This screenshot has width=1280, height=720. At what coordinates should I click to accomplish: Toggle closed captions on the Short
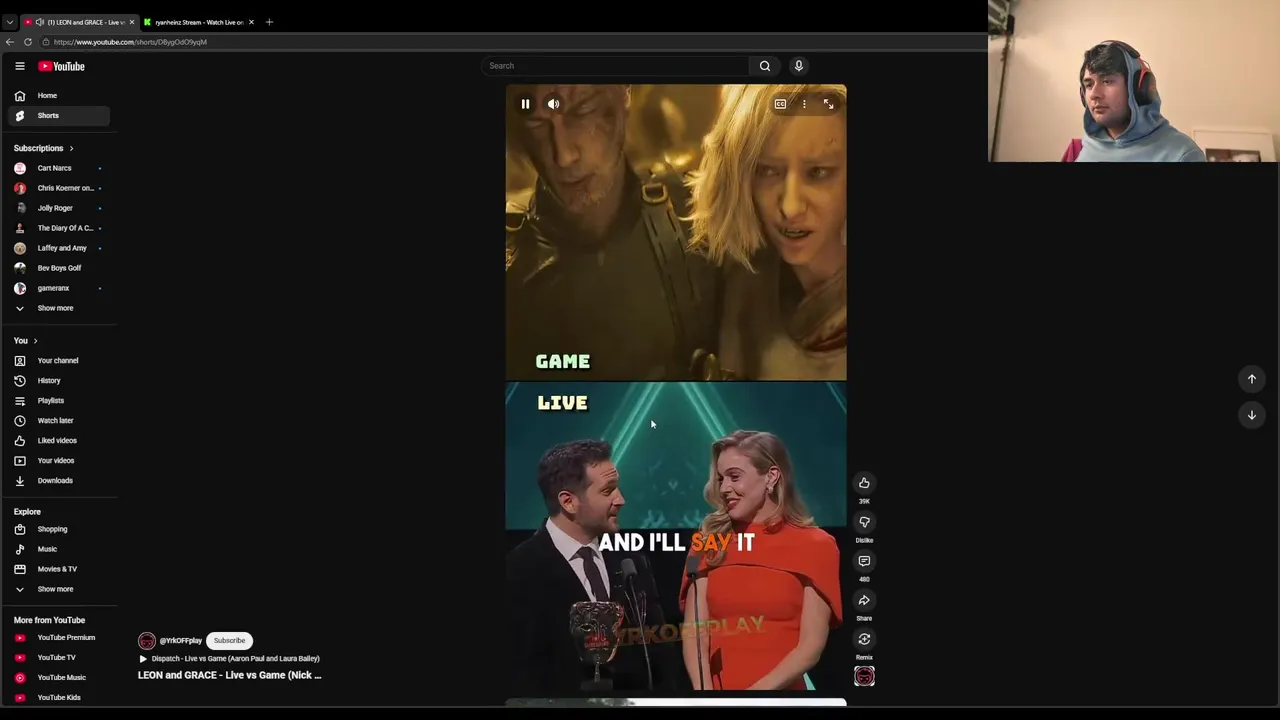pos(780,104)
